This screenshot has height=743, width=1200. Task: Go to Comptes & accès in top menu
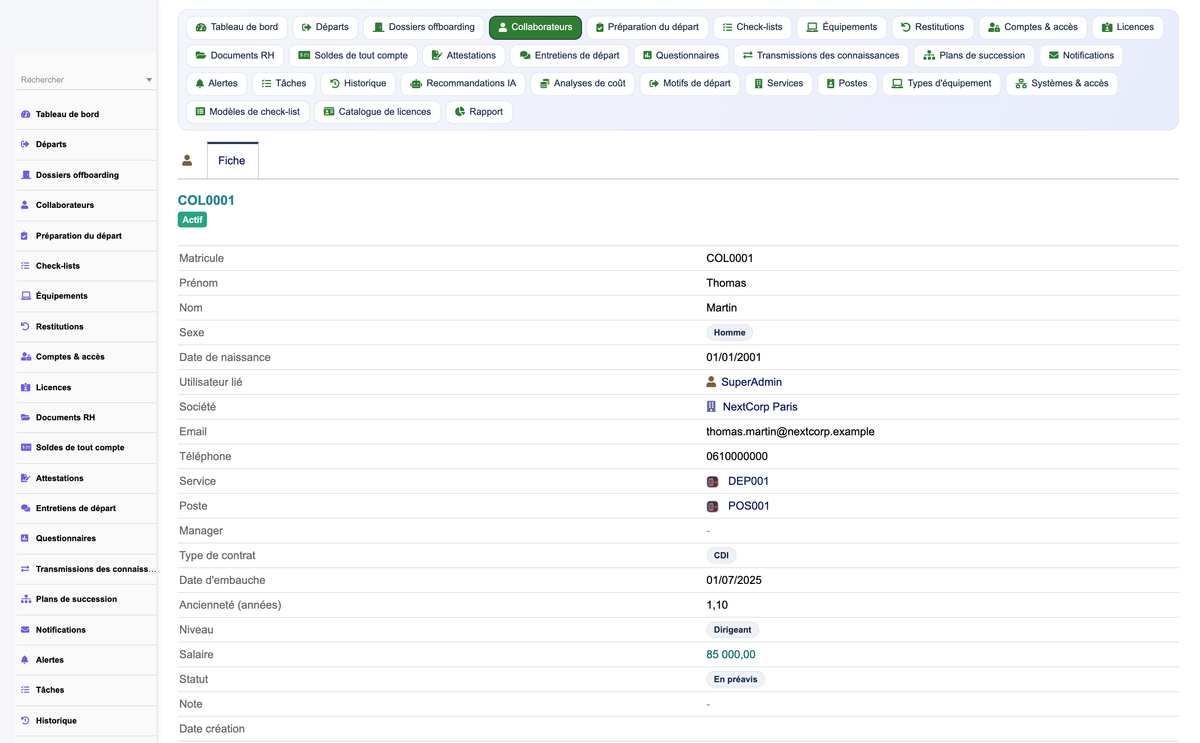click(x=1033, y=27)
